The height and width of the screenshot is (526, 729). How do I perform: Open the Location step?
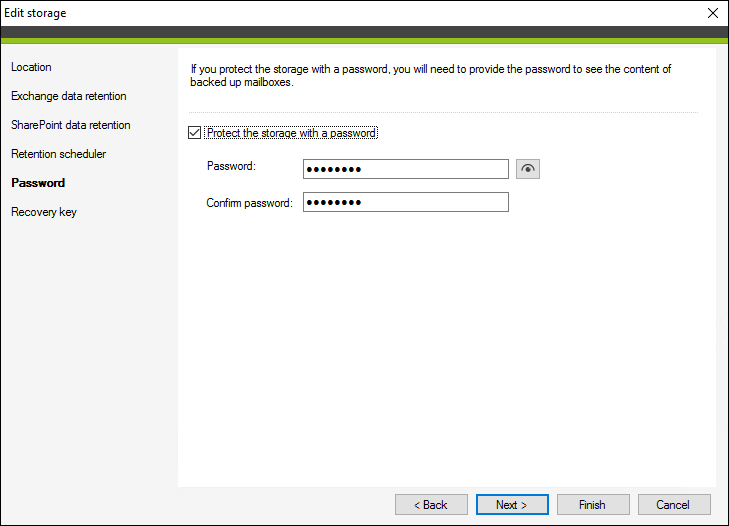(31, 67)
